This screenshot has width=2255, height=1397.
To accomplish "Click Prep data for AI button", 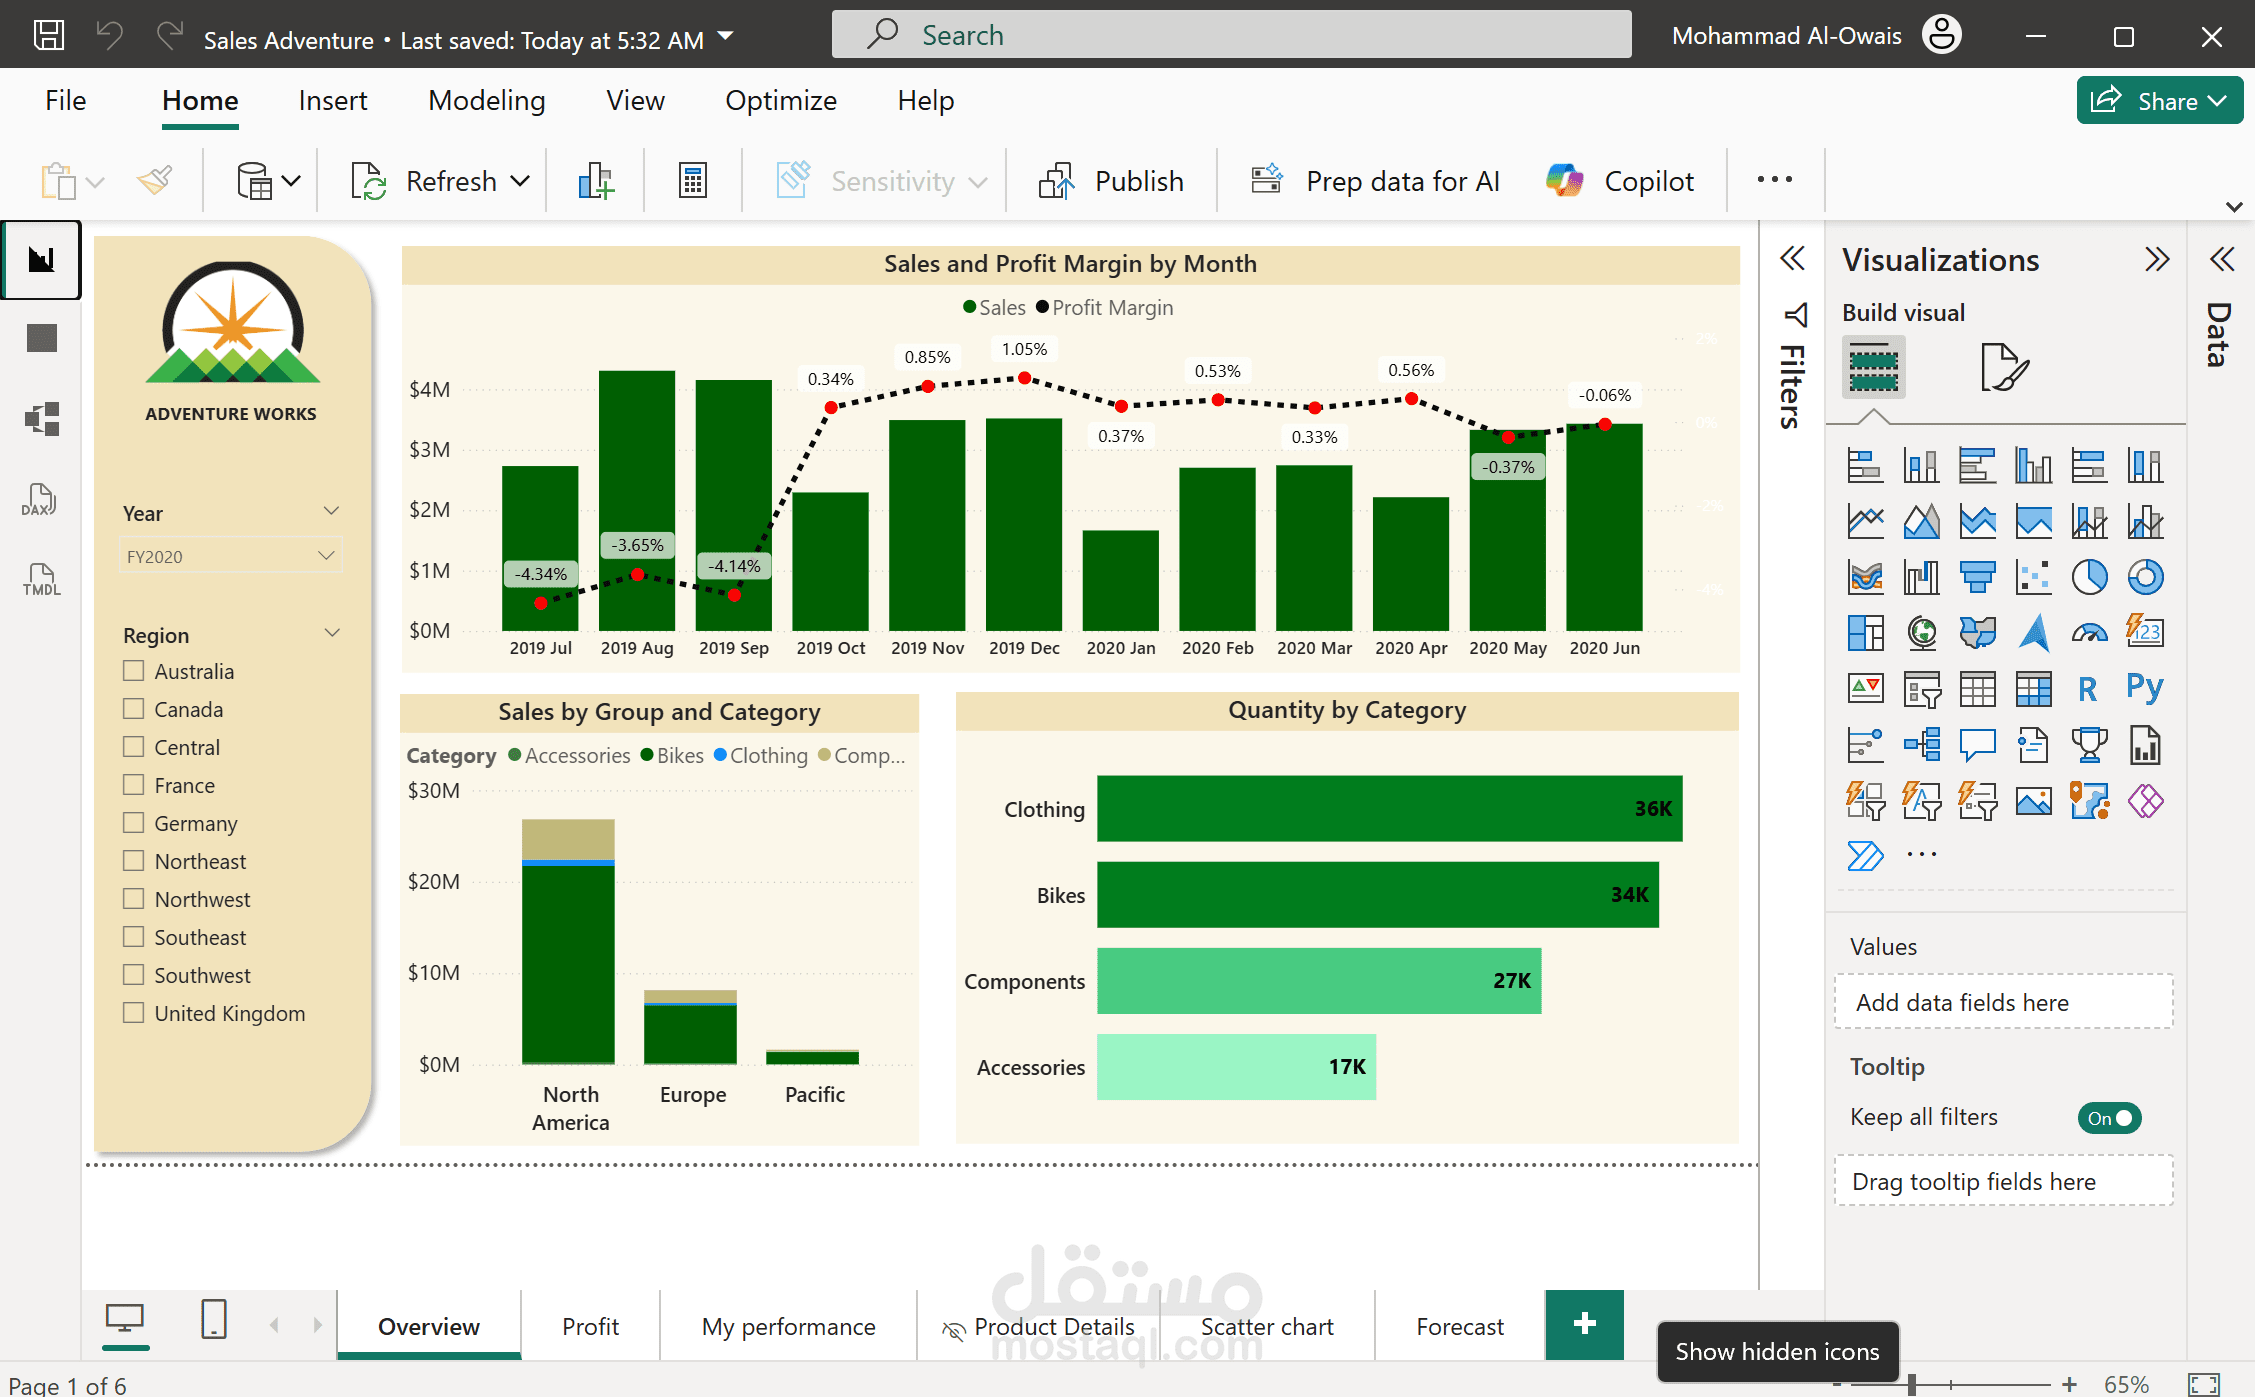I will tap(1375, 181).
